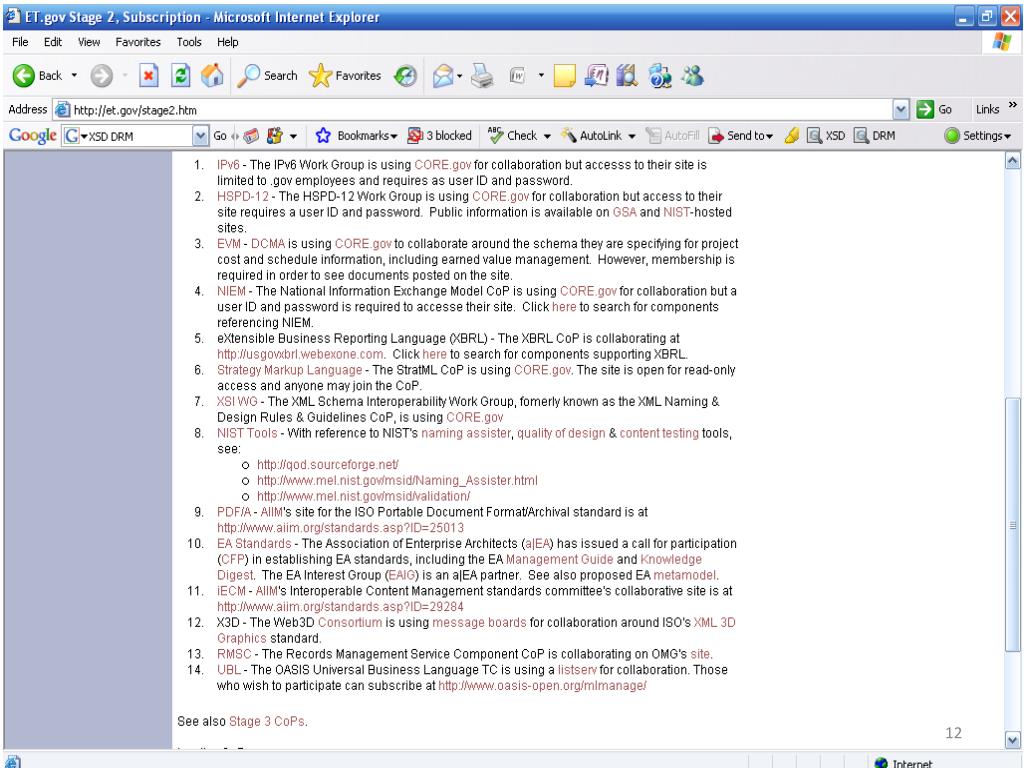Open the usgovxbrl.webexone.com link

click(x=300, y=355)
